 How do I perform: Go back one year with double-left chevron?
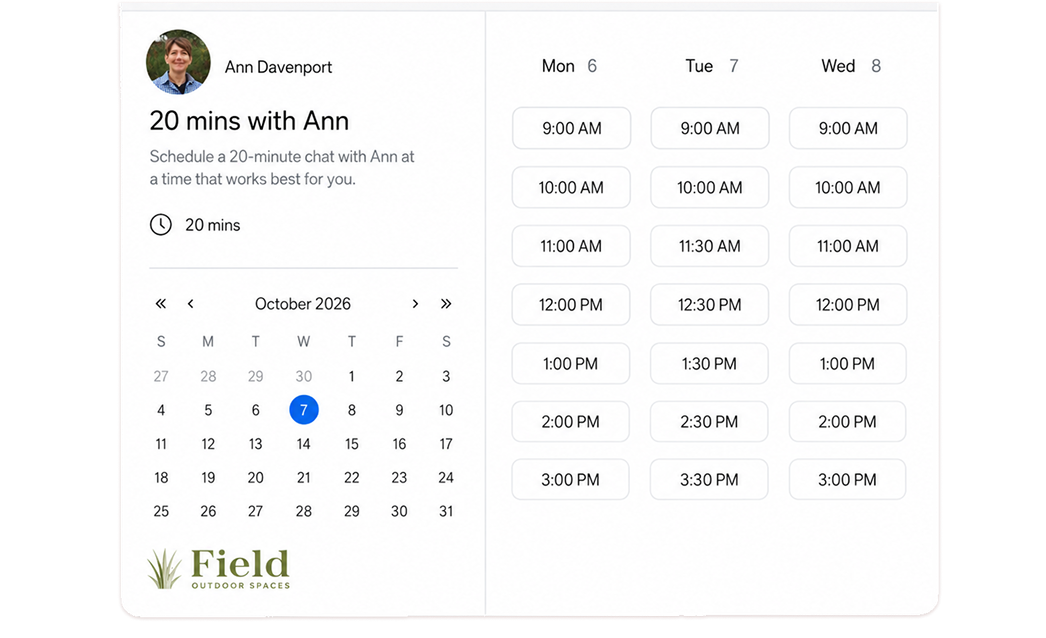(161, 304)
